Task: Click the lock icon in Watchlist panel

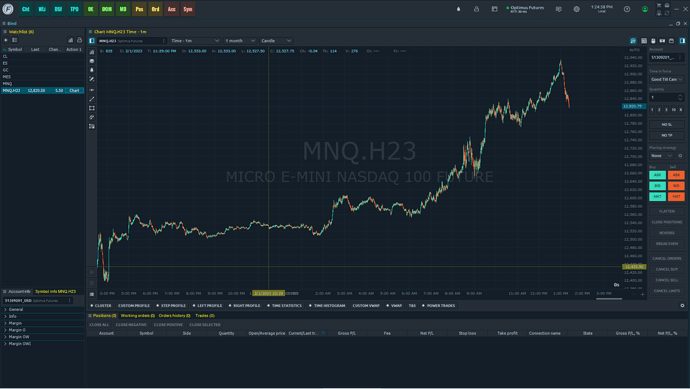Action: pyautogui.click(x=79, y=40)
